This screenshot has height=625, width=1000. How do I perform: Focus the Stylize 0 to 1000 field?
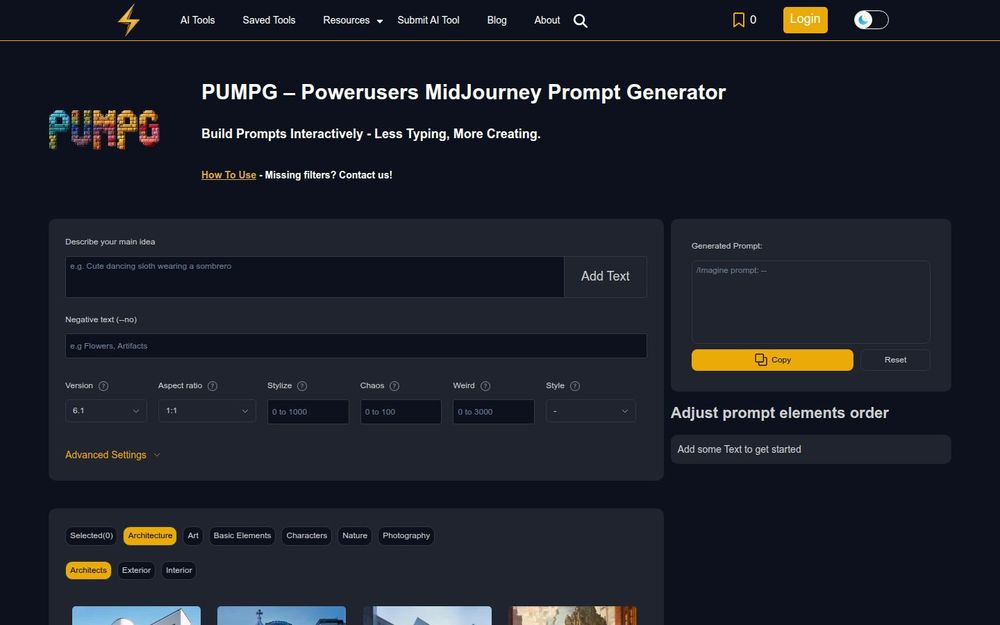(x=308, y=411)
